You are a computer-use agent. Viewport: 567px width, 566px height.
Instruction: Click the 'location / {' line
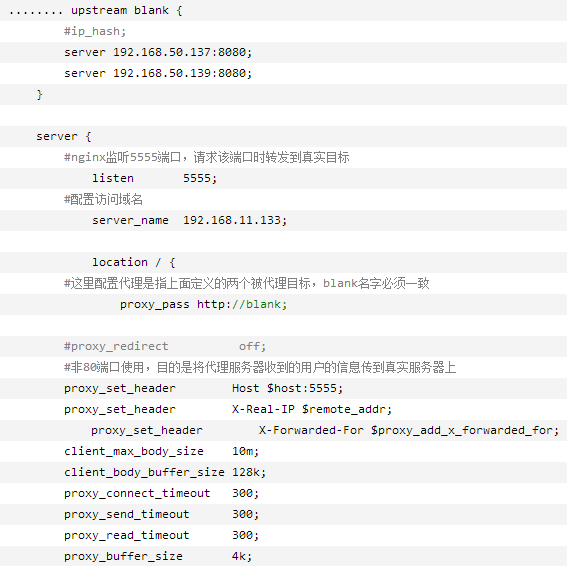tap(134, 262)
